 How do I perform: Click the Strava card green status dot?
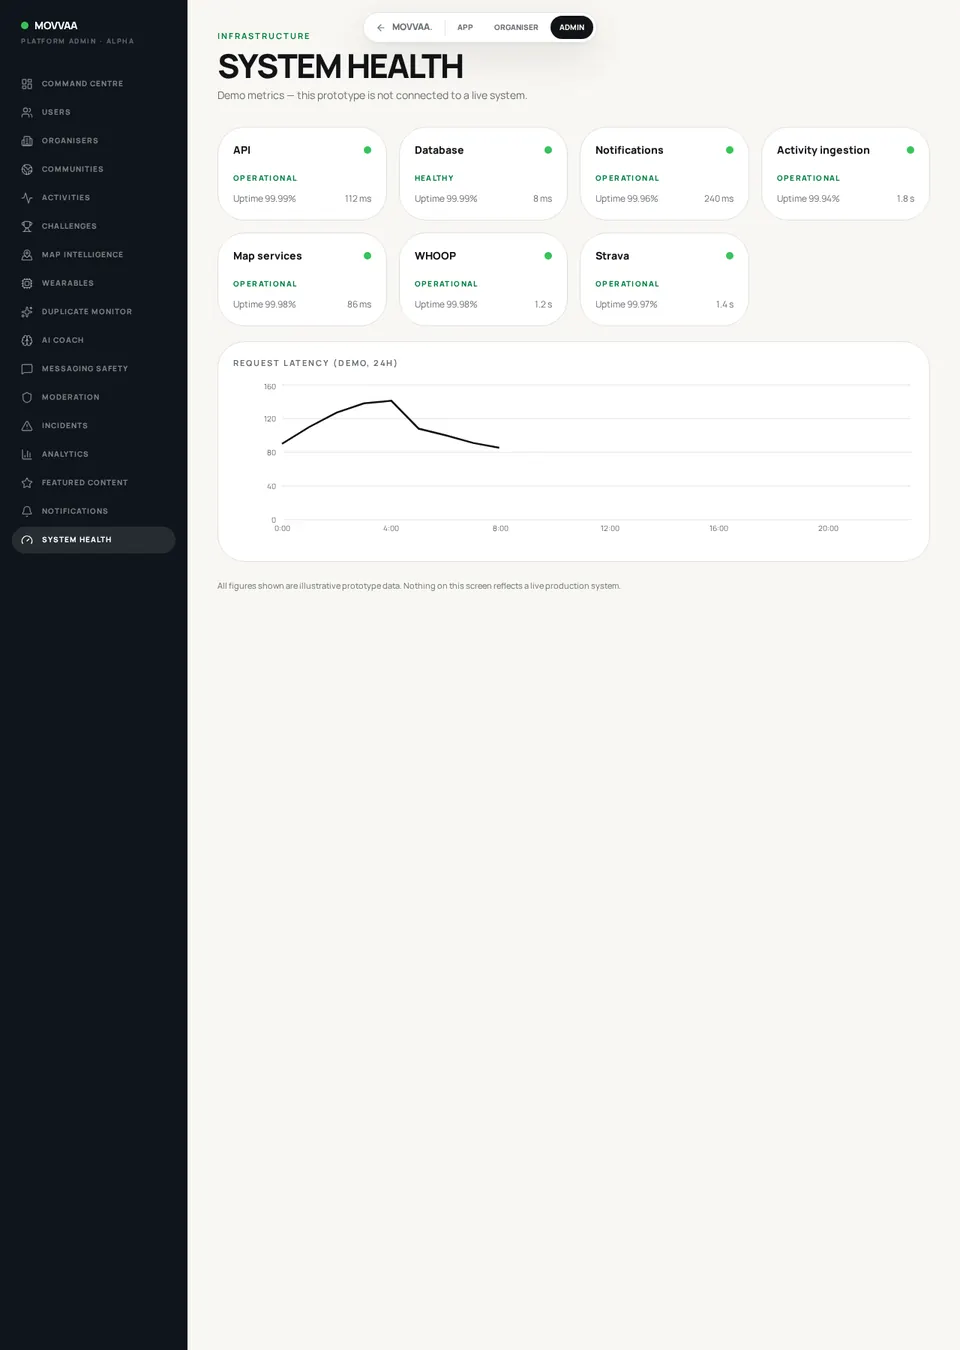[x=729, y=256]
